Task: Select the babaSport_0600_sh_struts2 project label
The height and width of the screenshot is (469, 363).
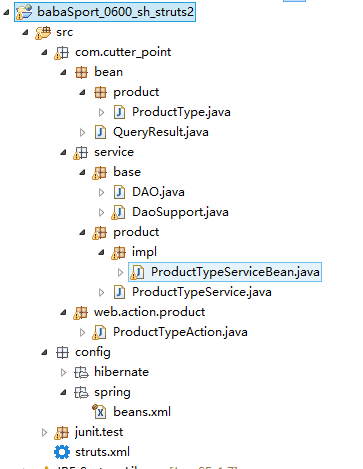Action: click(x=115, y=12)
